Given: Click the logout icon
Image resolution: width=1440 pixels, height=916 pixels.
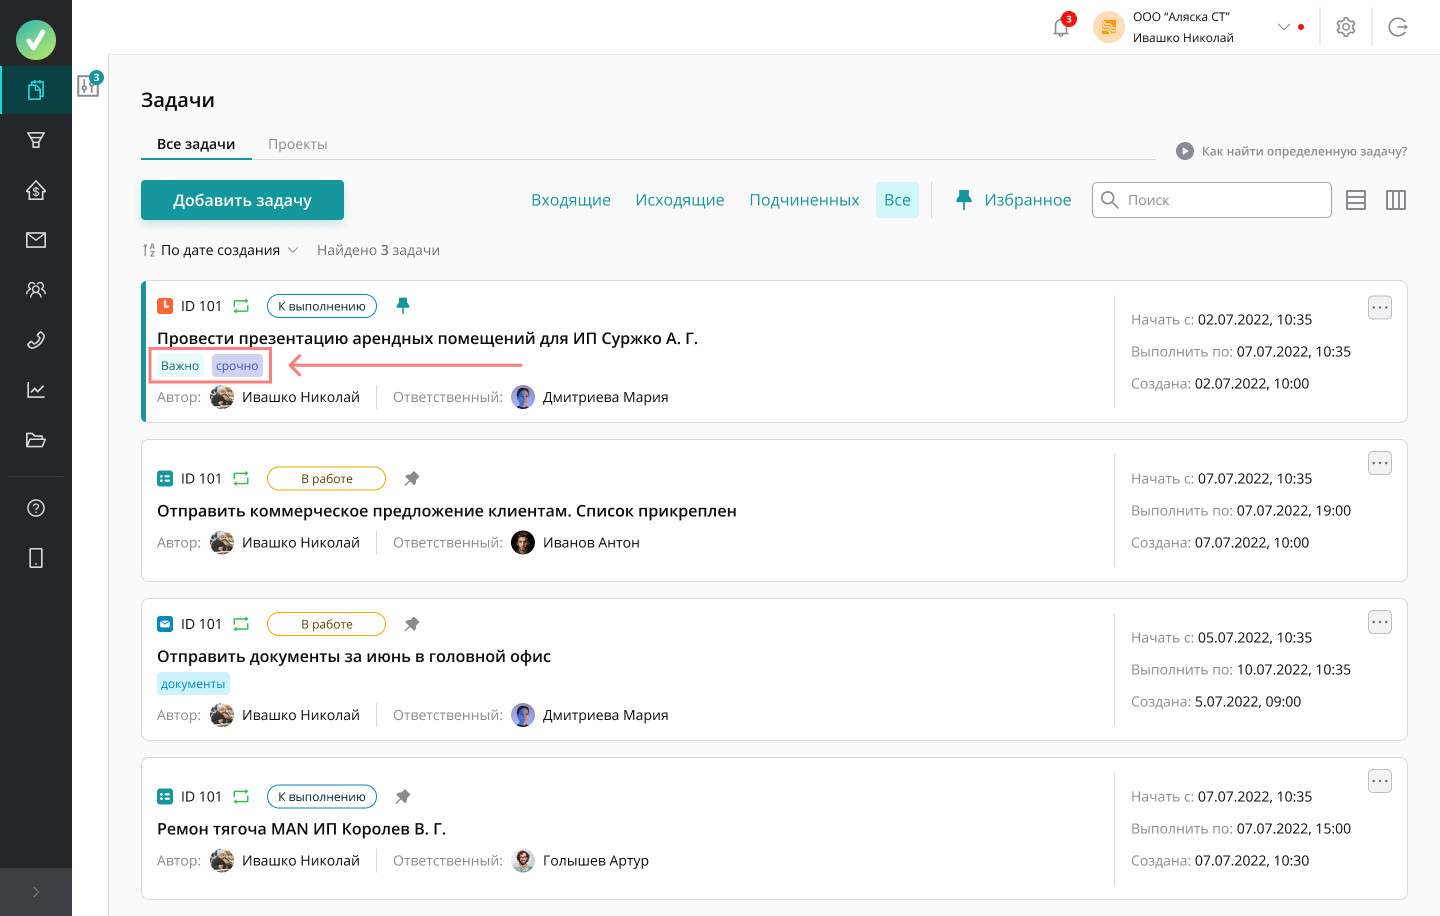Looking at the screenshot, I should [x=1398, y=28].
